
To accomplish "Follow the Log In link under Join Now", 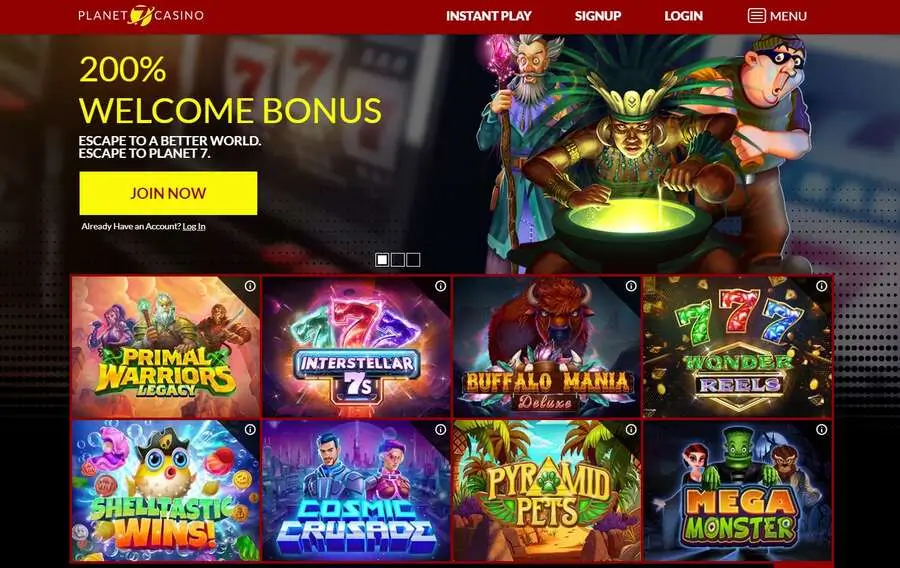I will coord(194,227).
